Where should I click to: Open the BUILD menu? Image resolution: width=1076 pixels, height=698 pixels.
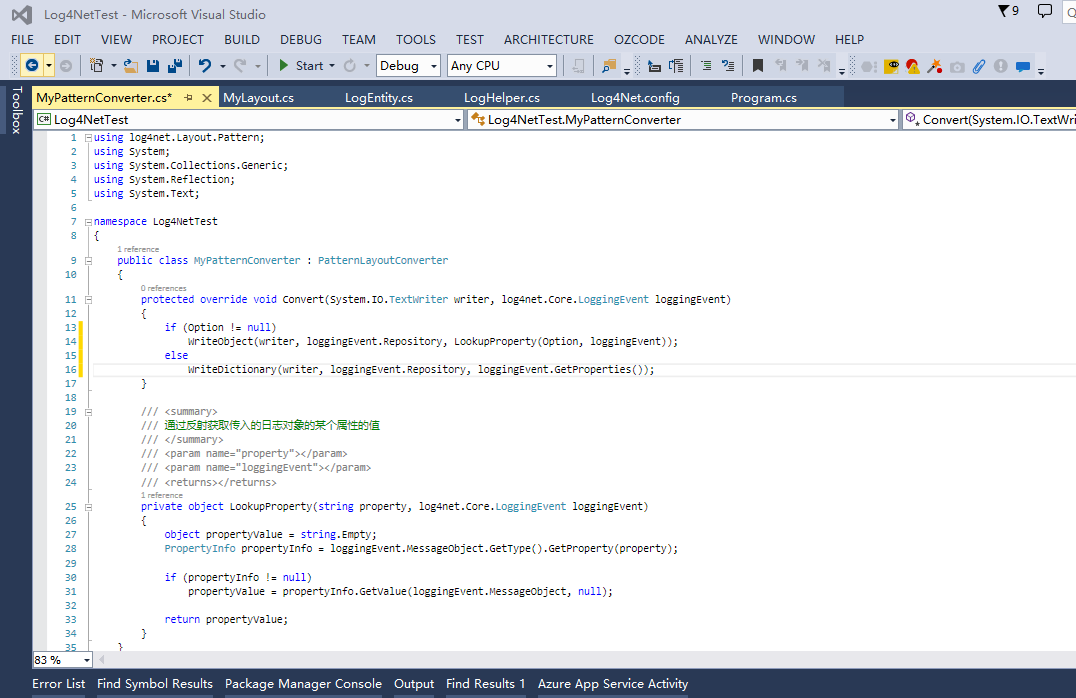point(242,40)
